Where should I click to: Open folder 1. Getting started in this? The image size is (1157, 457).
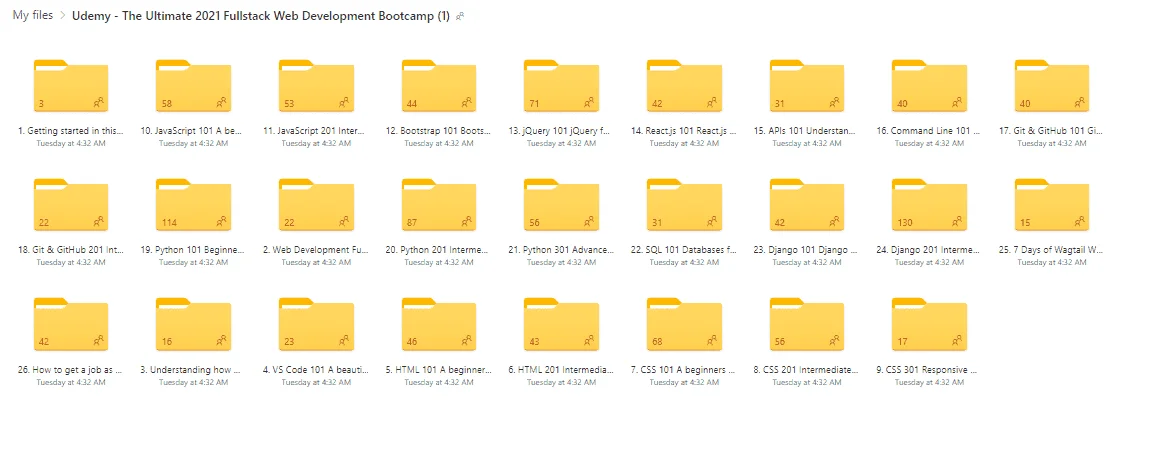[x=71, y=86]
